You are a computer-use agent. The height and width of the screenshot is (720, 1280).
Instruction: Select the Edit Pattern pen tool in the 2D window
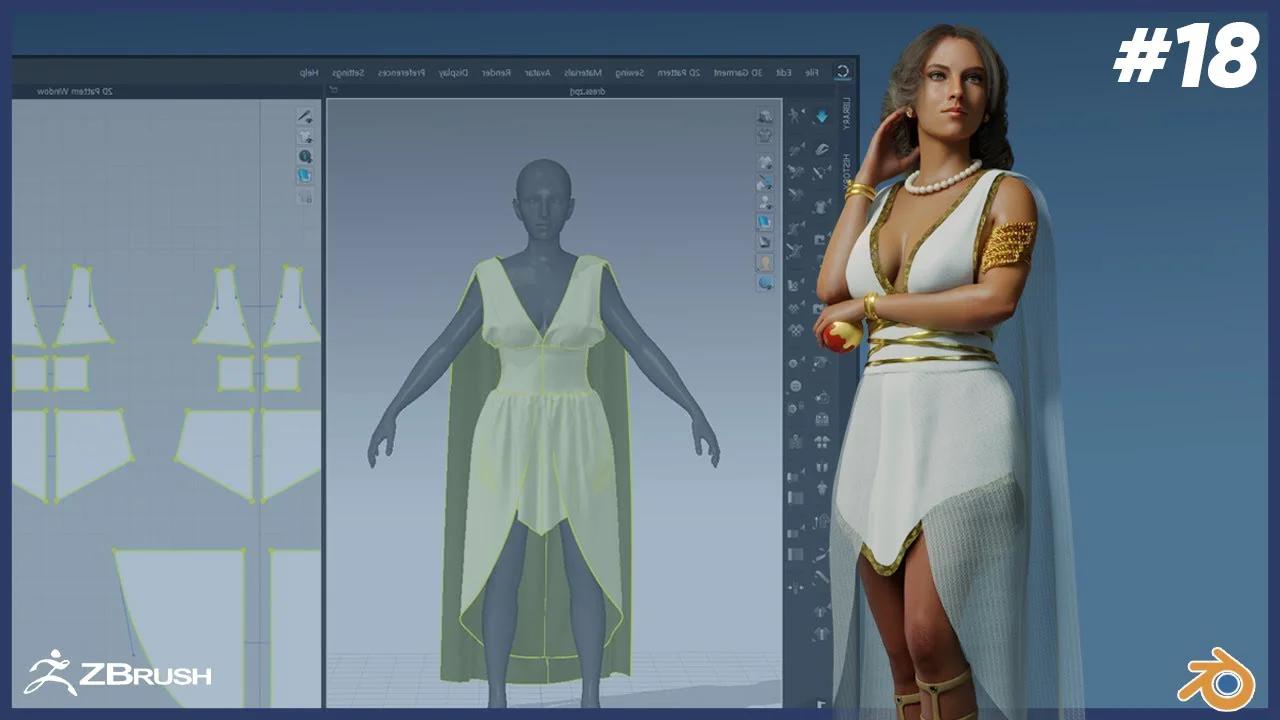point(305,117)
